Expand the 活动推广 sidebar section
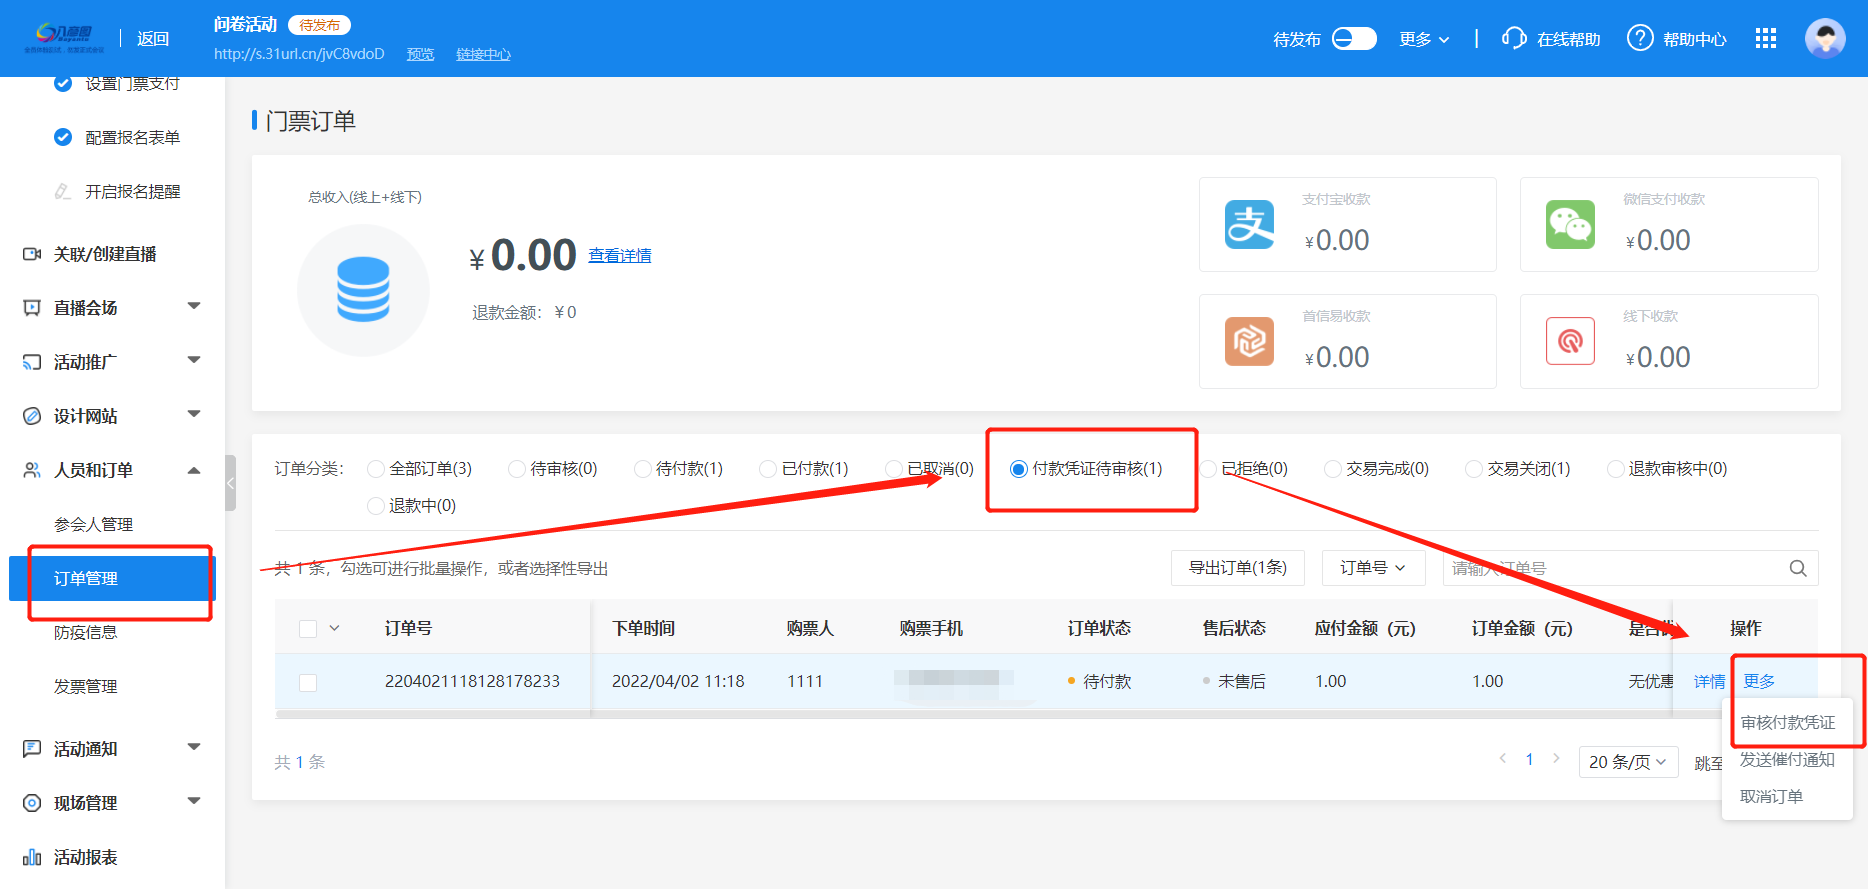This screenshot has height=889, width=1868. click(x=194, y=360)
